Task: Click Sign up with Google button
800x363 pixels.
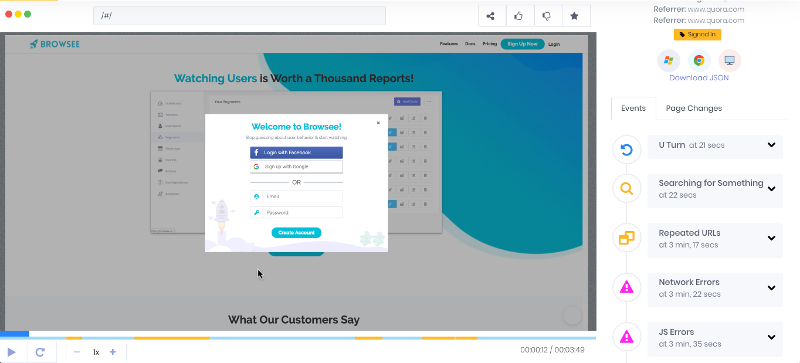Action: point(296,167)
